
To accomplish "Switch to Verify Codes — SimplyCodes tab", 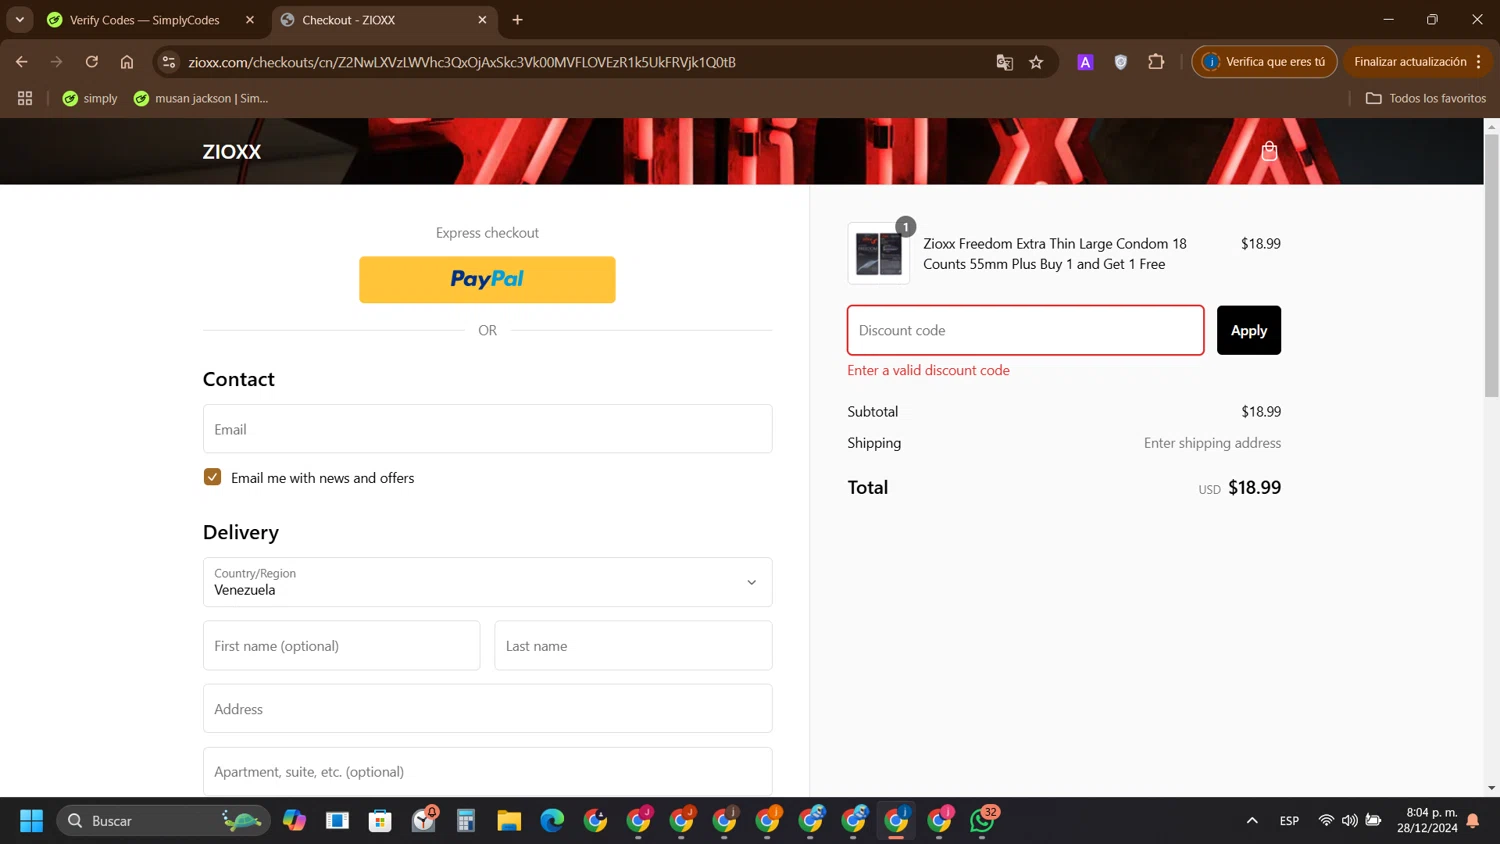I will pos(150,20).
